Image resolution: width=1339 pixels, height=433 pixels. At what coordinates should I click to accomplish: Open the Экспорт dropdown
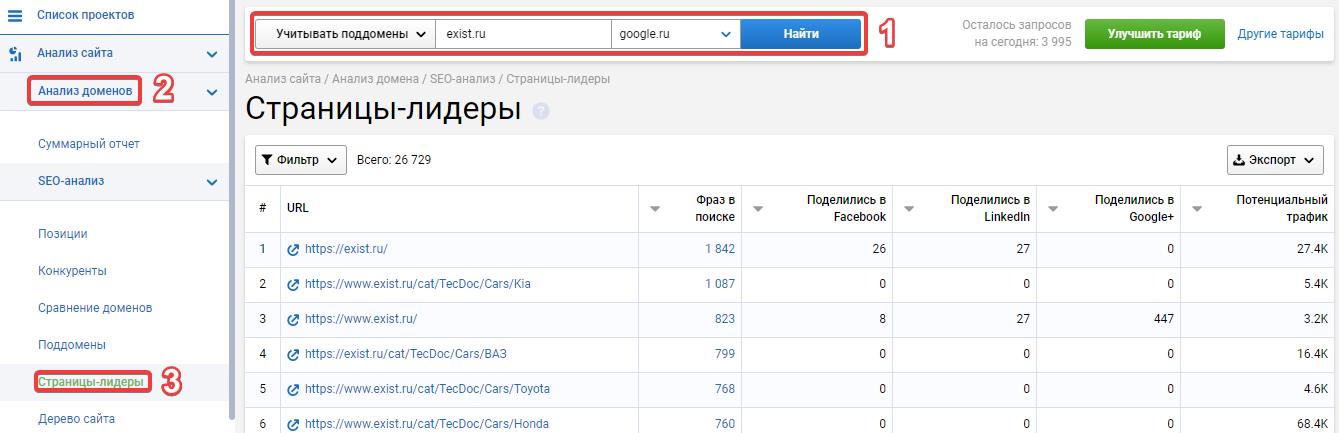click(1275, 159)
